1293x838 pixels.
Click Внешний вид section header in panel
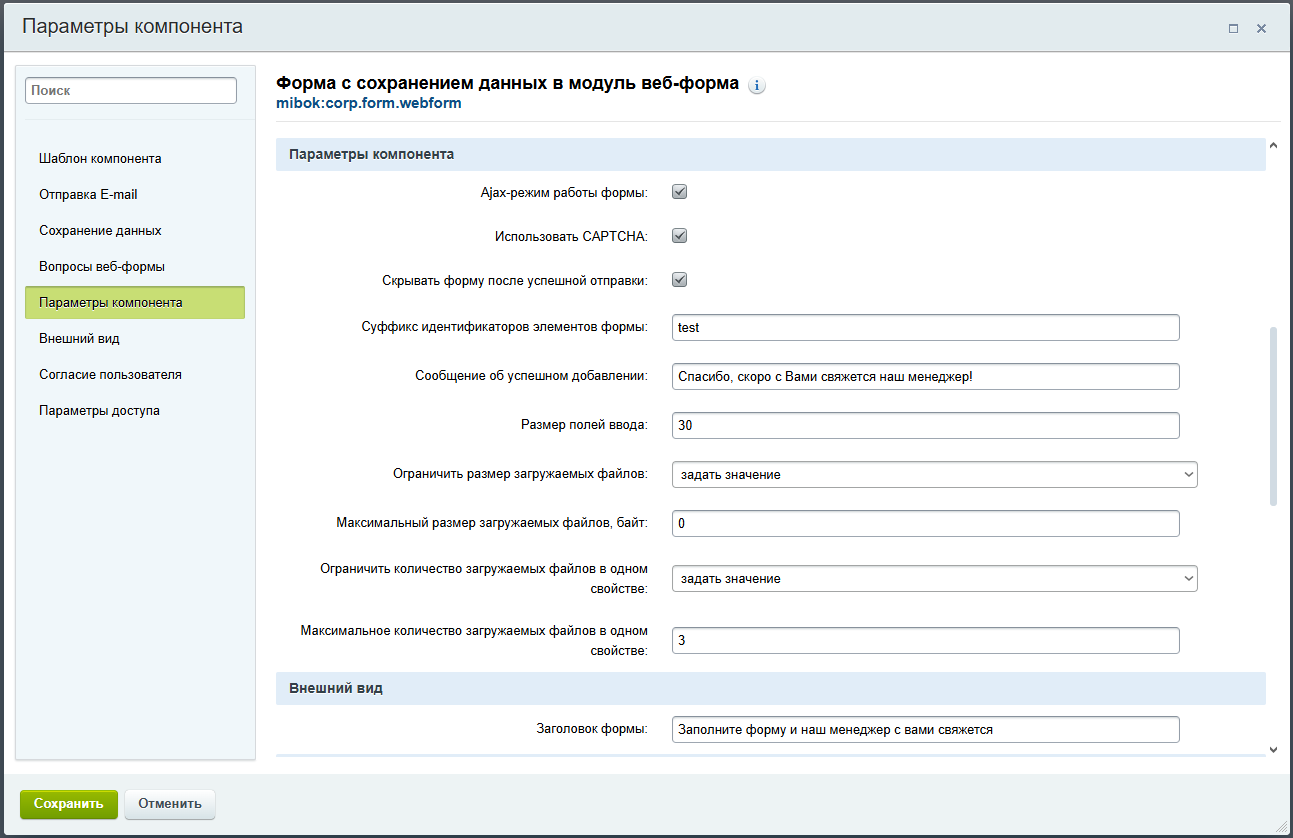(x=771, y=688)
